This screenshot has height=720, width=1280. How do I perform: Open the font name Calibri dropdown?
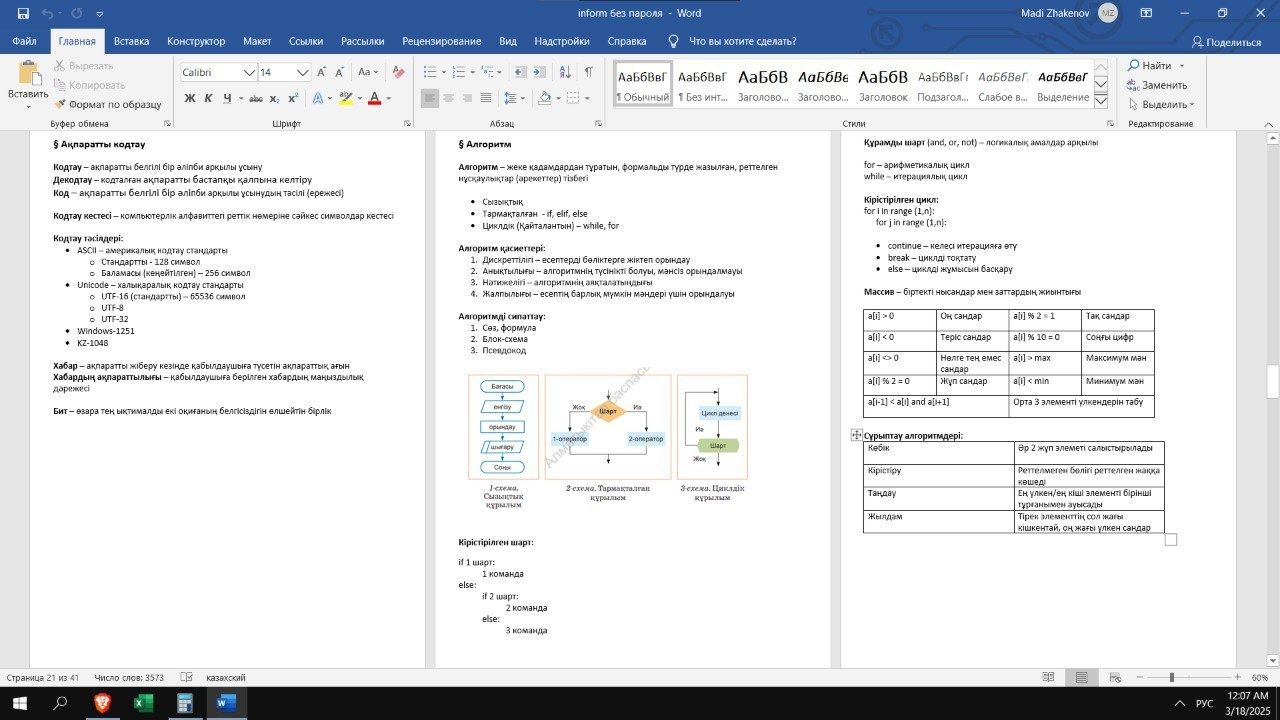[x=249, y=72]
